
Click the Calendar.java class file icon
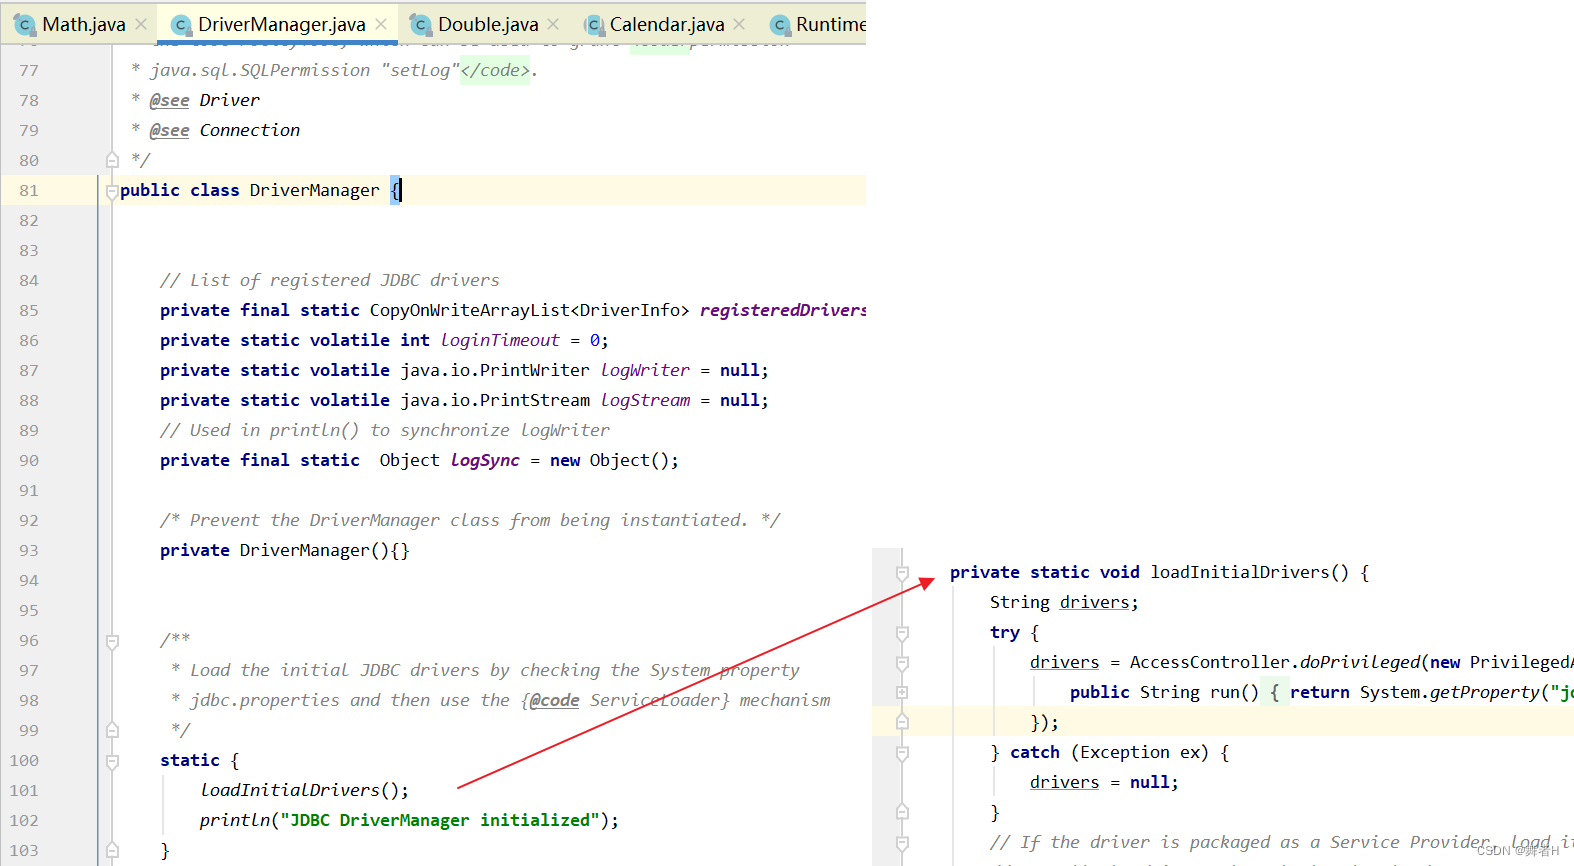594,24
